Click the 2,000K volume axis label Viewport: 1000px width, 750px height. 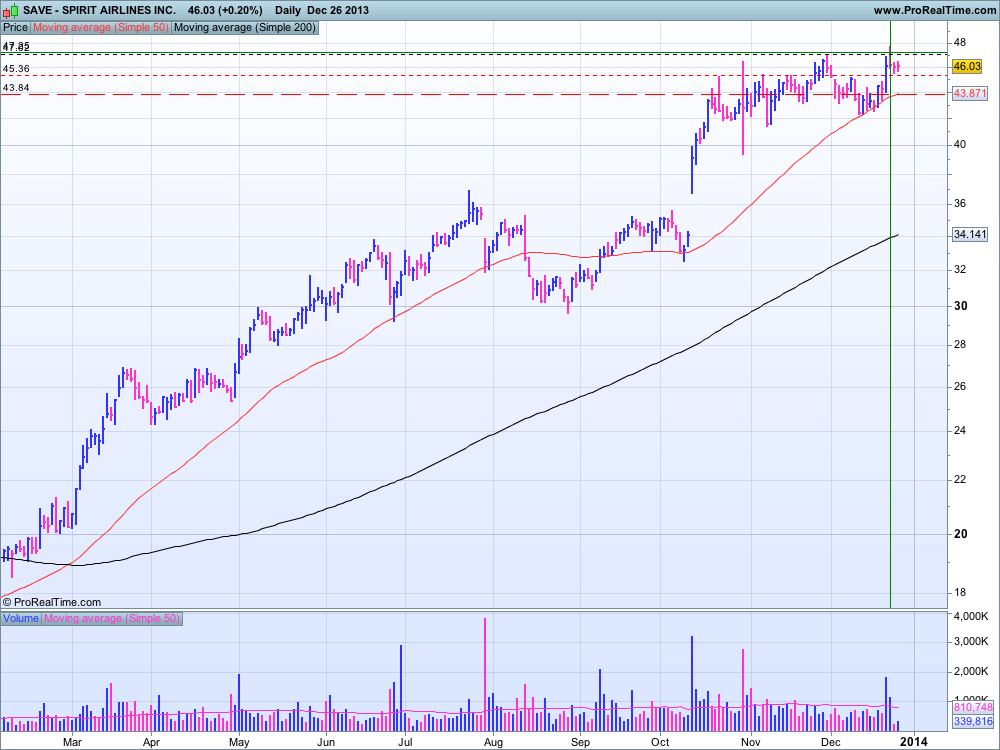[x=971, y=671]
